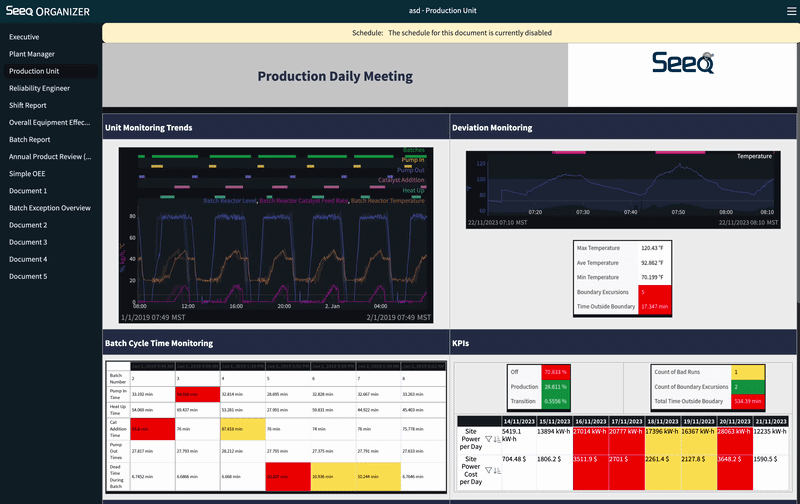The width and height of the screenshot is (800, 504).
Task: Click the Batch Cycle Time Monitoring table
Action: point(276,427)
